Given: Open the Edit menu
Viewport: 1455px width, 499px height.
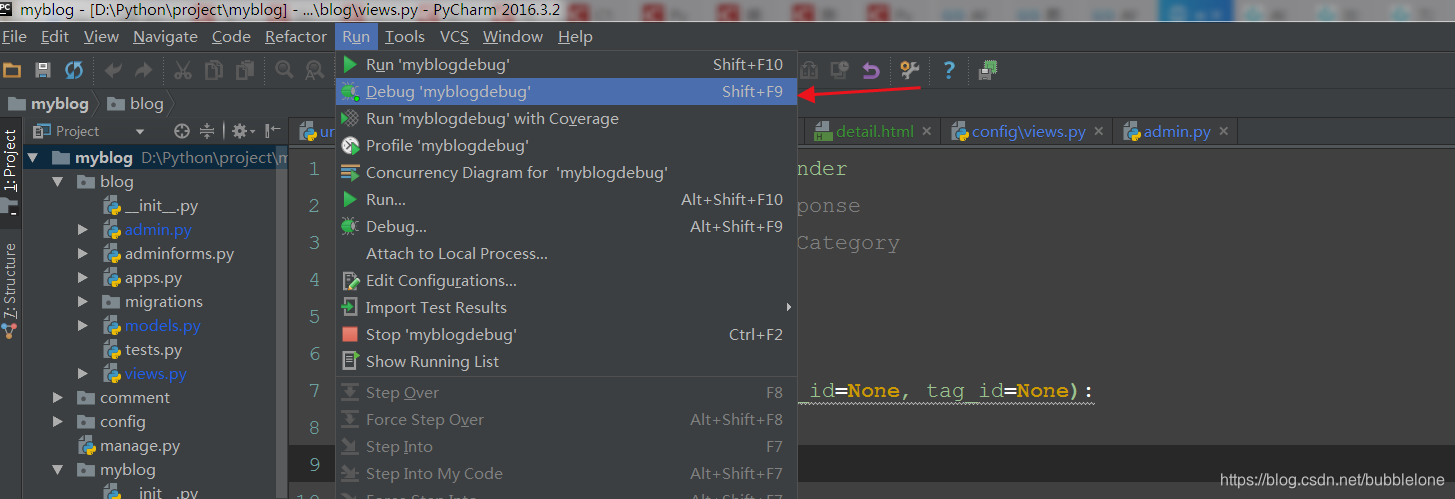Looking at the screenshot, I should [x=55, y=37].
